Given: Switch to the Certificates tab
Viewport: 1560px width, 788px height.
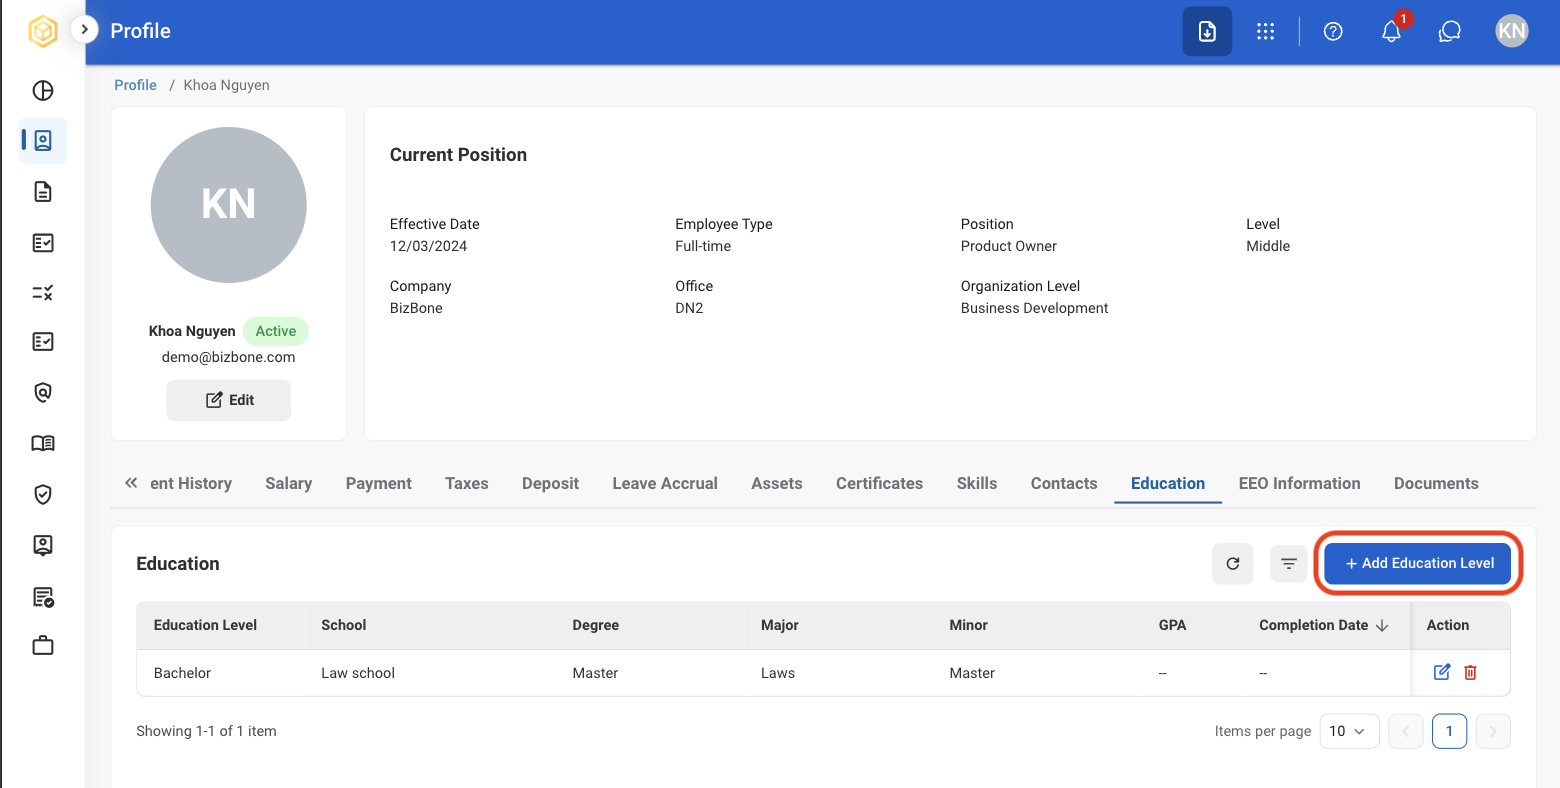Looking at the screenshot, I should 879,483.
